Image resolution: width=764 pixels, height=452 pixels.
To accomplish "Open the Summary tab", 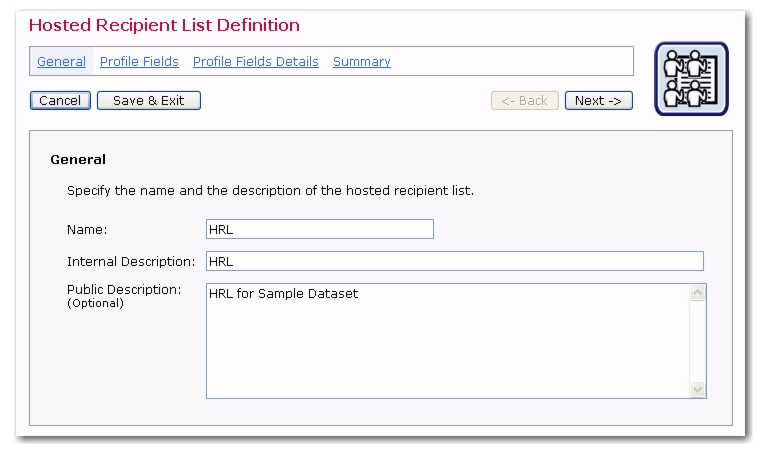I will click(362, 62).
